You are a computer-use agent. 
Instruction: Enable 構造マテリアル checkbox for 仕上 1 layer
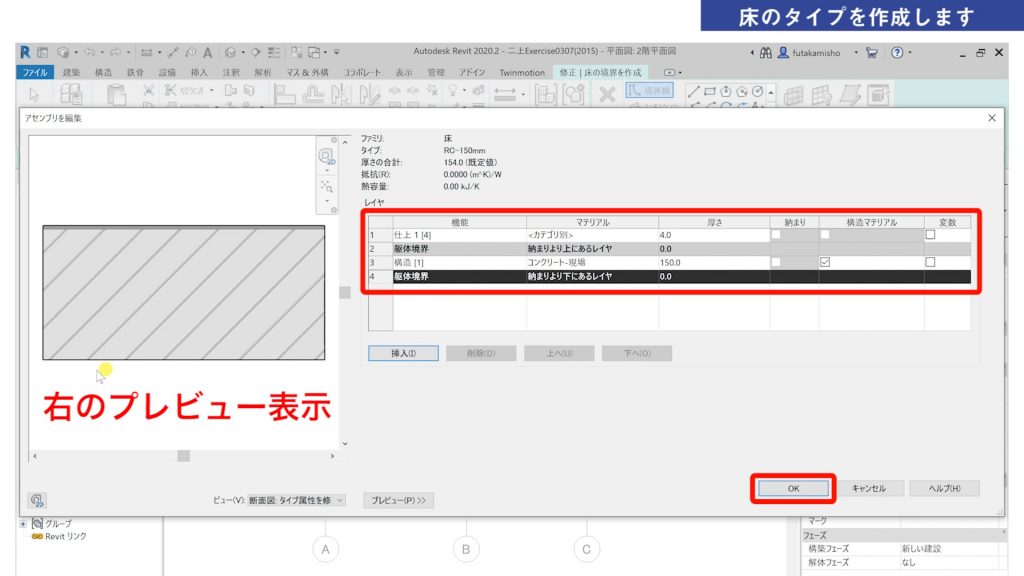pyautogui.click(x=827, y=236)
